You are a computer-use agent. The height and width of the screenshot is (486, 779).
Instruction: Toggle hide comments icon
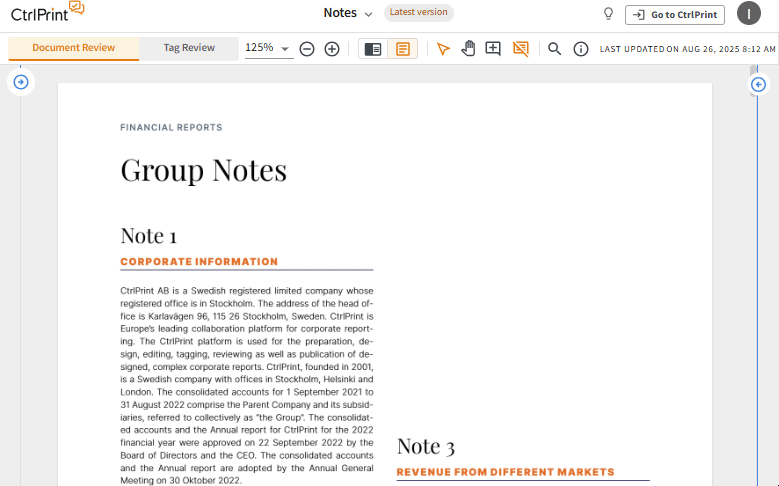(x=521, y=48)
